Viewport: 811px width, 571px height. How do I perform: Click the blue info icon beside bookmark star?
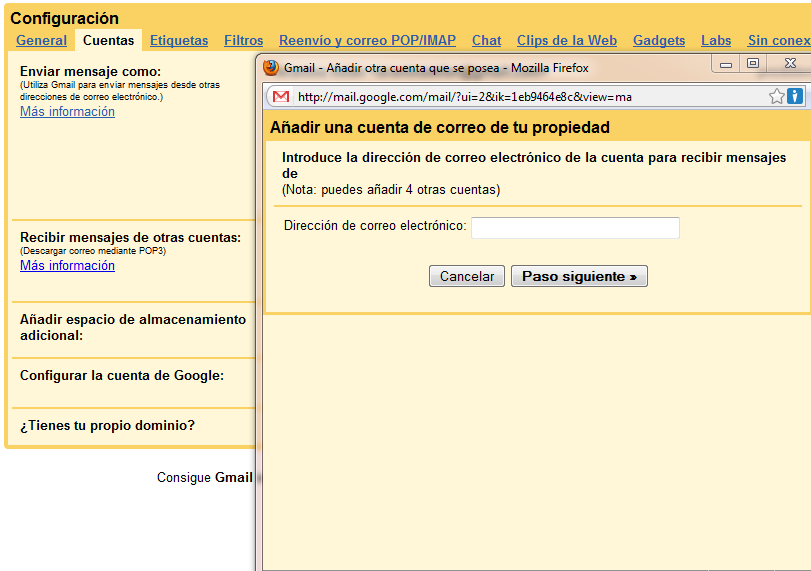point(795,97)
